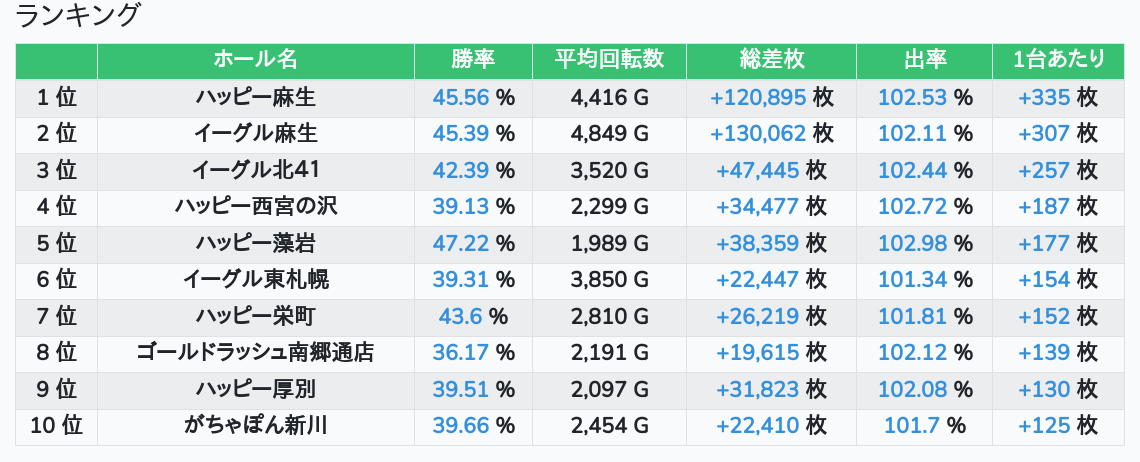Click the +125 per-machine value
The image size is (1140, 462).
(x=1044, y=425)
